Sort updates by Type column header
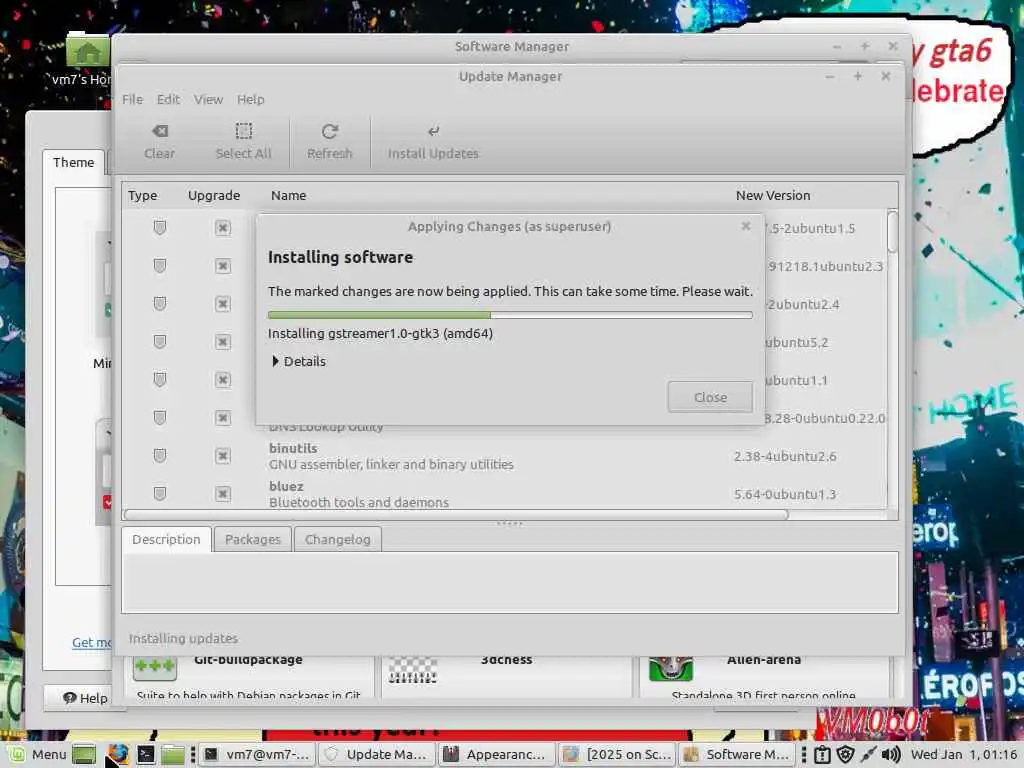 pos(142,195)
